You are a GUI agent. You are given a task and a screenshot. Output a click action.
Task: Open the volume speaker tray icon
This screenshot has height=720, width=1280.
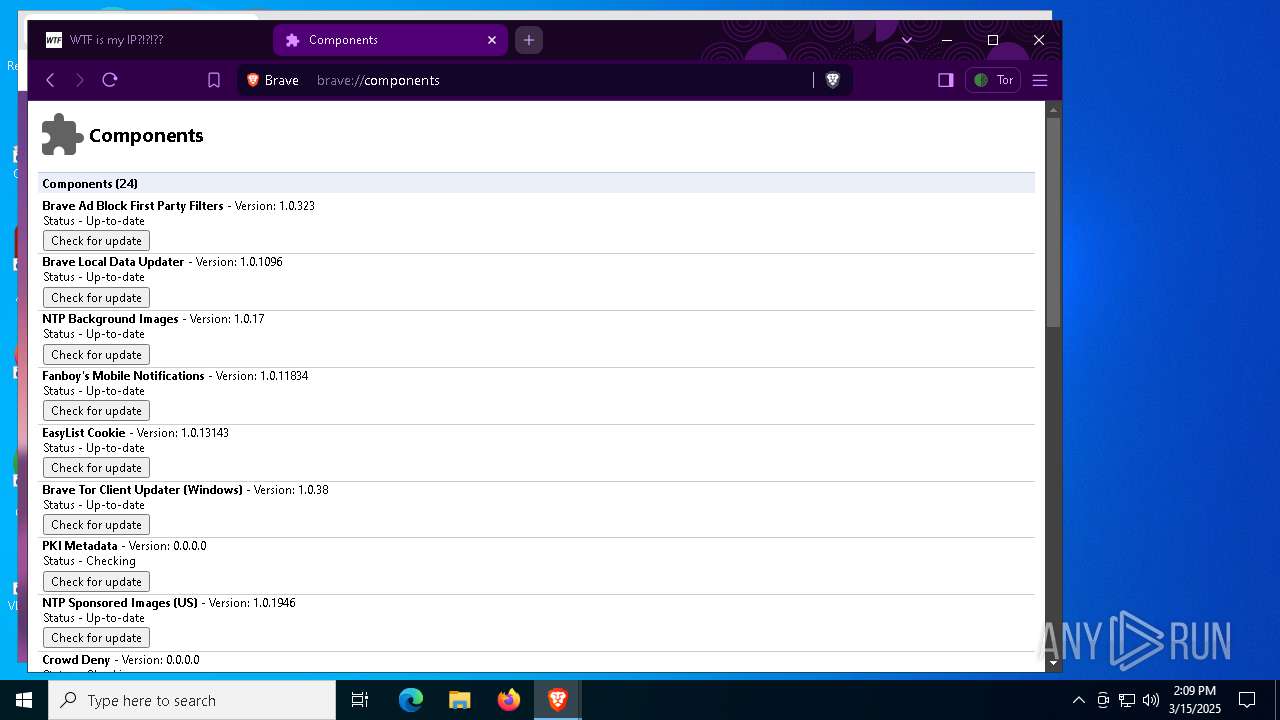point(1151,700)
